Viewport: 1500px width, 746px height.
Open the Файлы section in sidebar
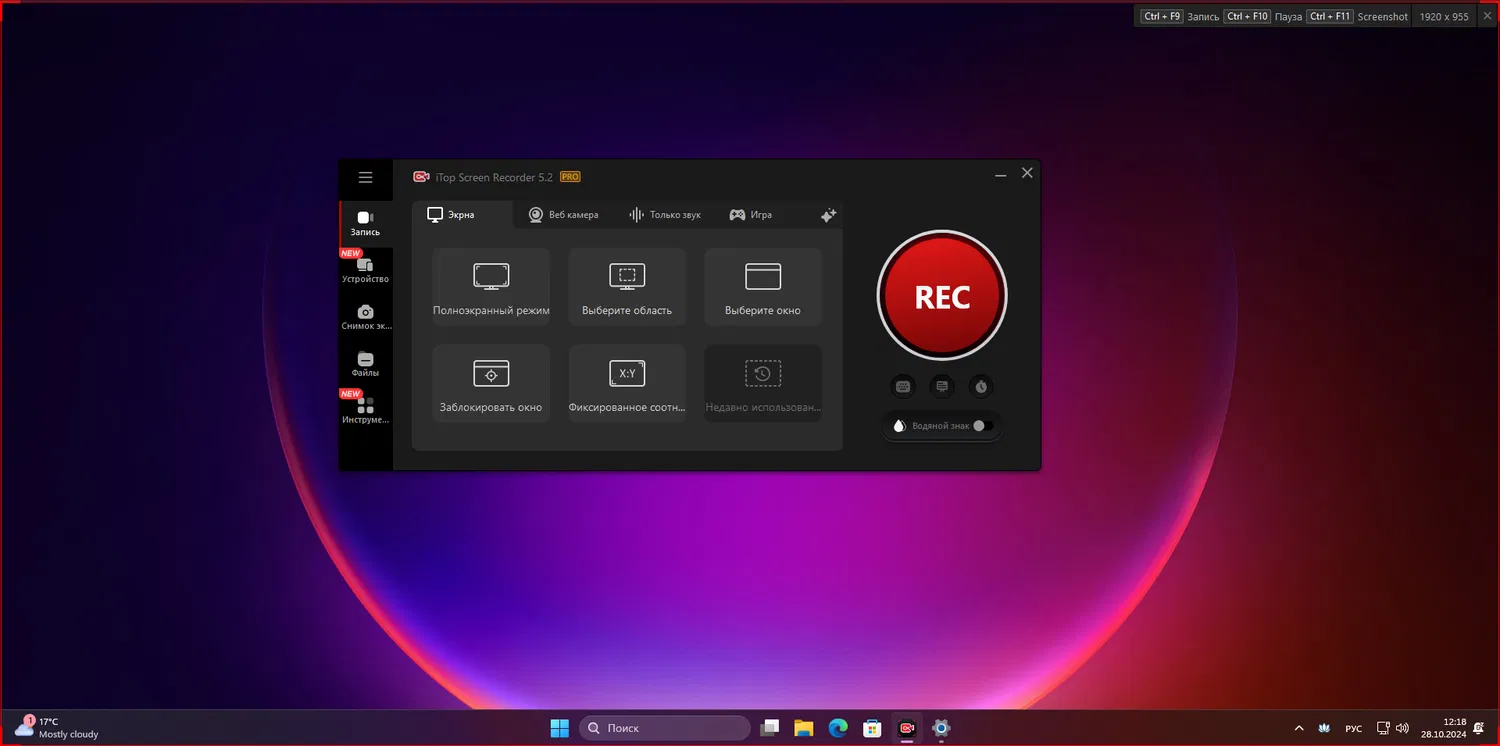click(x=365, y=363)
